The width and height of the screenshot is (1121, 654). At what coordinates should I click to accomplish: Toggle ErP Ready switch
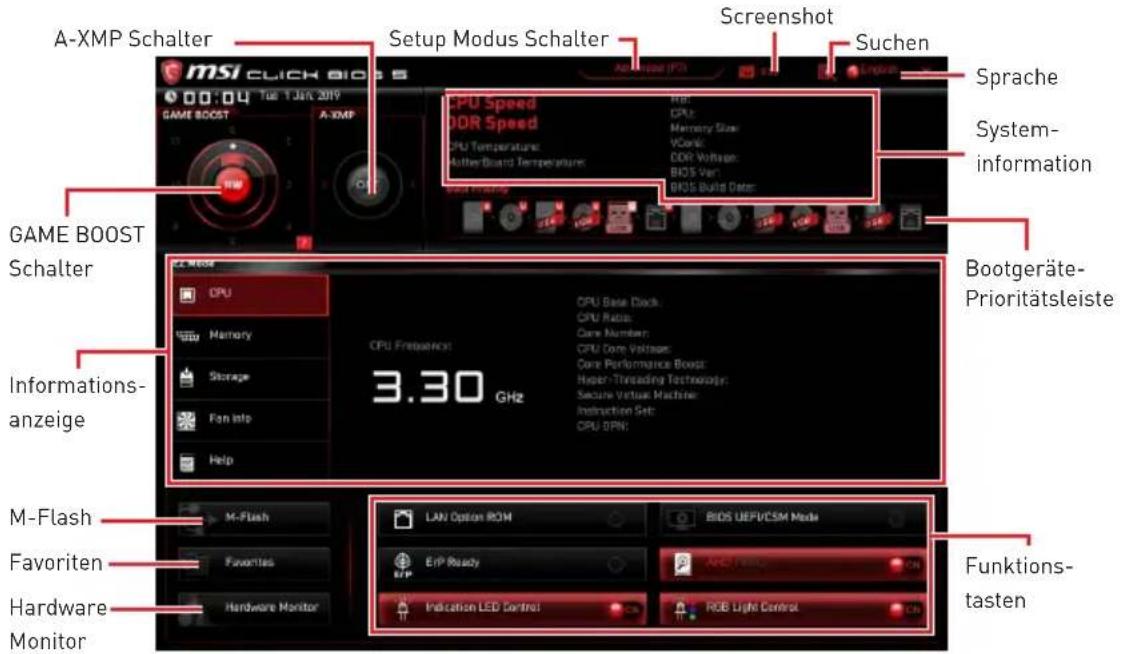[616, 564]
